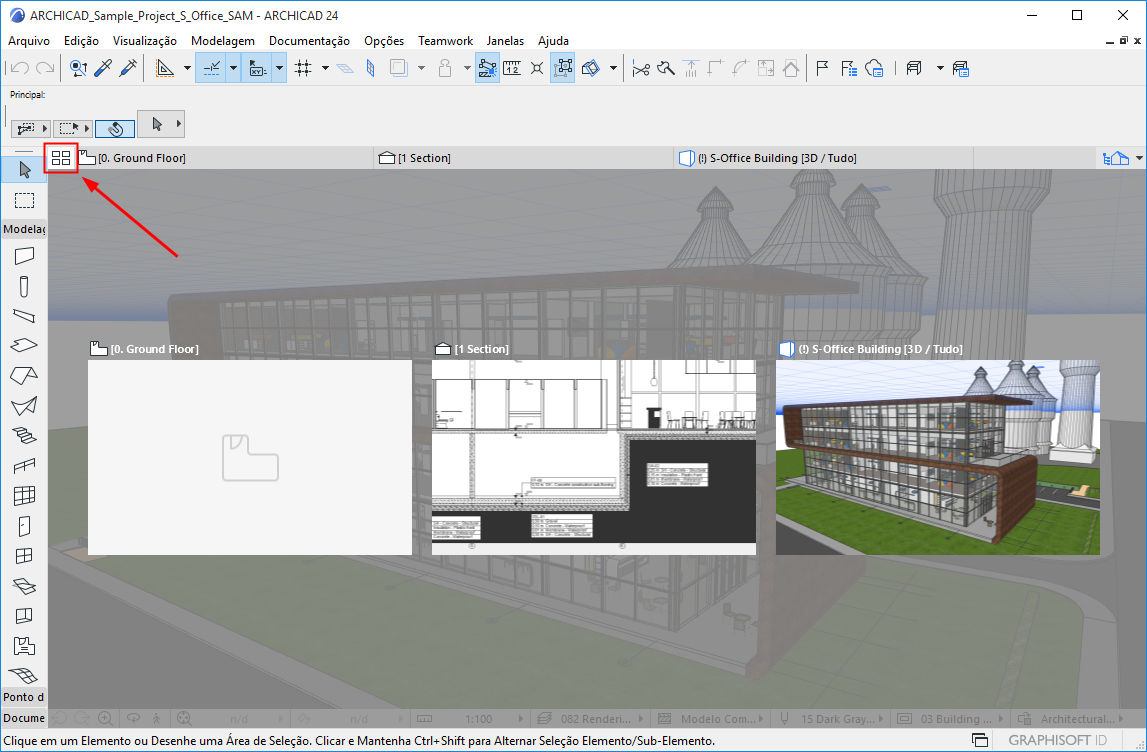Activate the Trim scissors tool
1147x752 pixels.
[x=641, y=68]
